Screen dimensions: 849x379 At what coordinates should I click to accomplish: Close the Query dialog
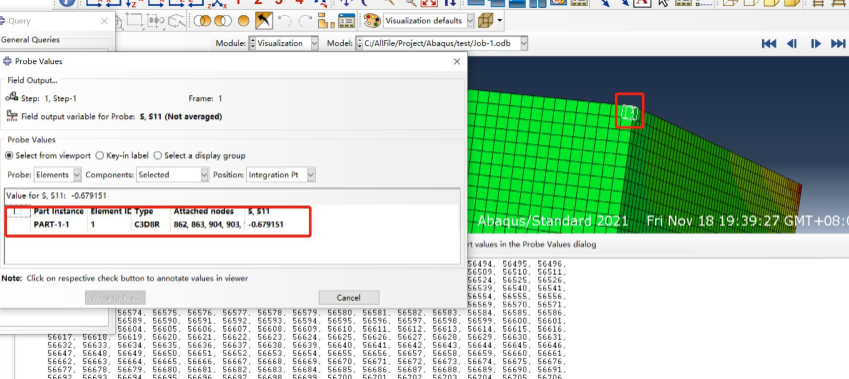click(105, 21)
